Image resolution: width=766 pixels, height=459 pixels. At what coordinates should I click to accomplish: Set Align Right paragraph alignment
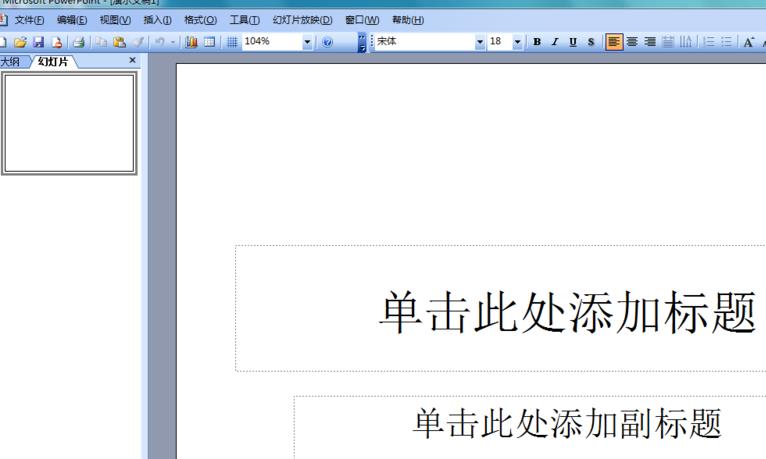coord(650,42)
